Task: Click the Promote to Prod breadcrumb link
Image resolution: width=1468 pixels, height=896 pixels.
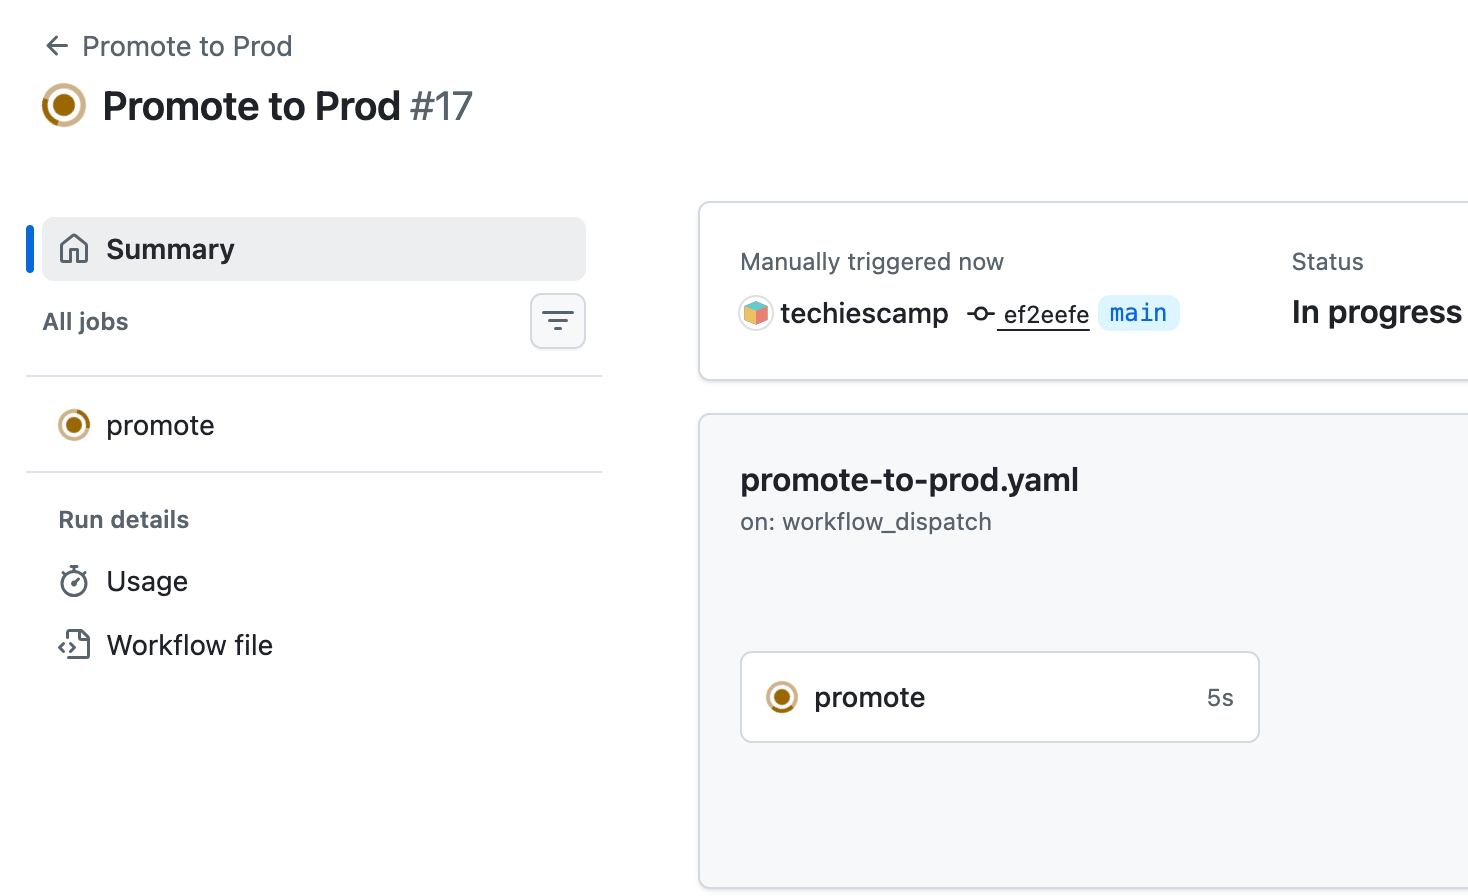Action: [x=187, y=46]
